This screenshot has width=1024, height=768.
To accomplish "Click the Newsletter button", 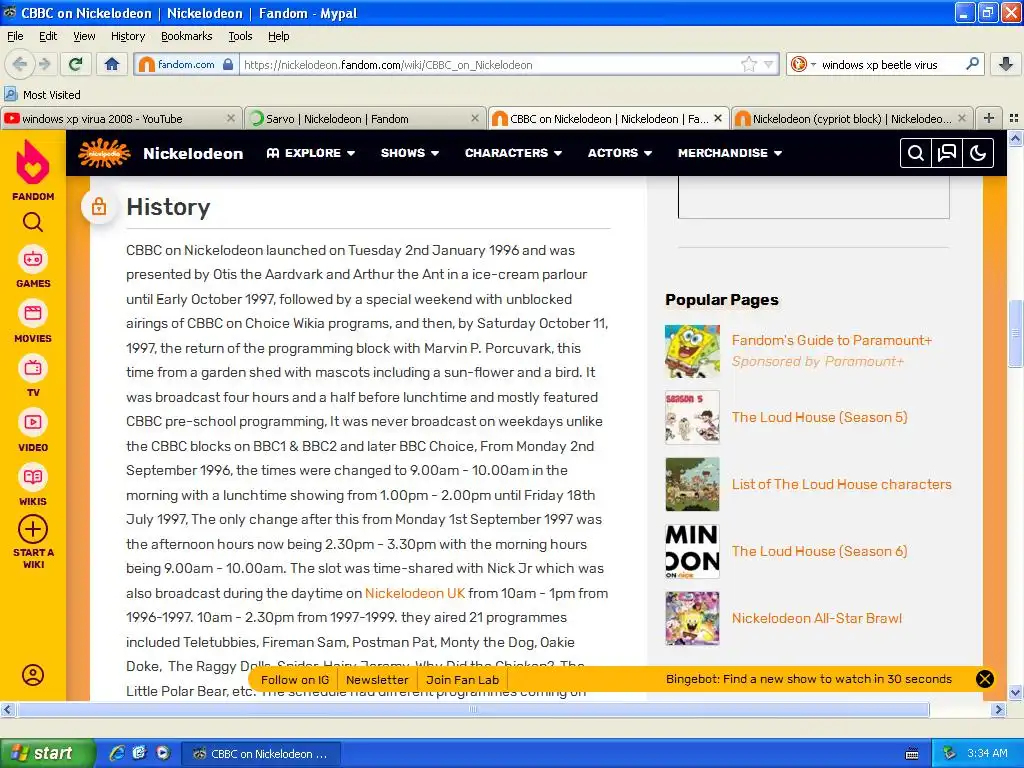I will coord(377,680).
